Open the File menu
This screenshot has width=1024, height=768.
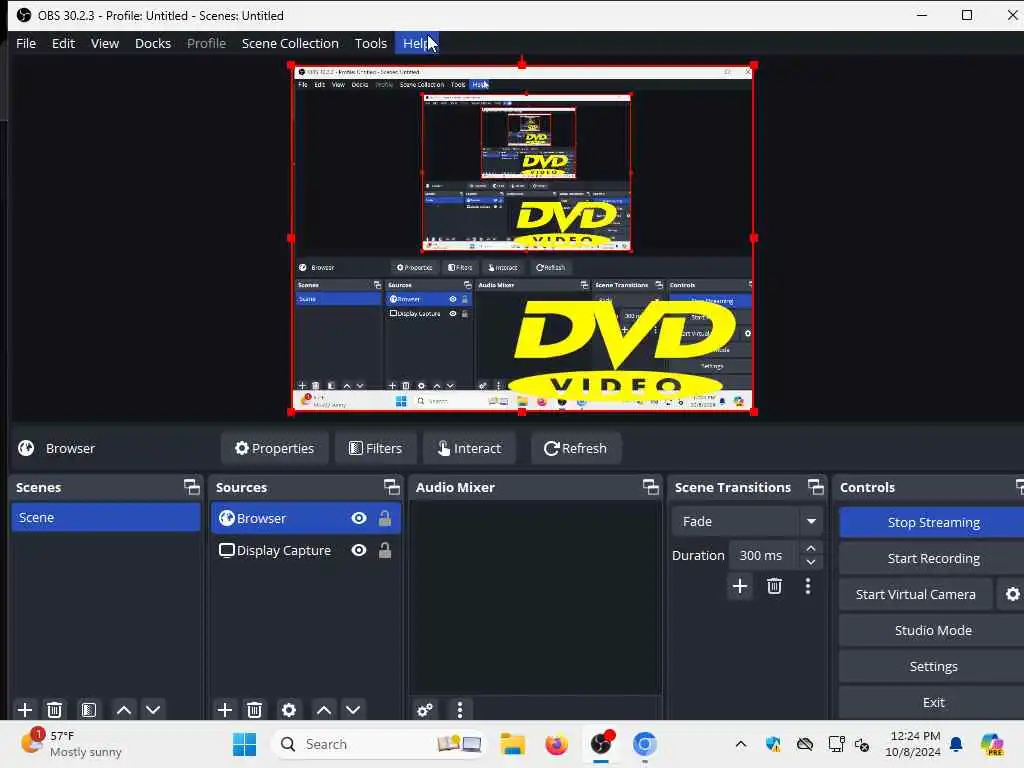click(26, 43)
